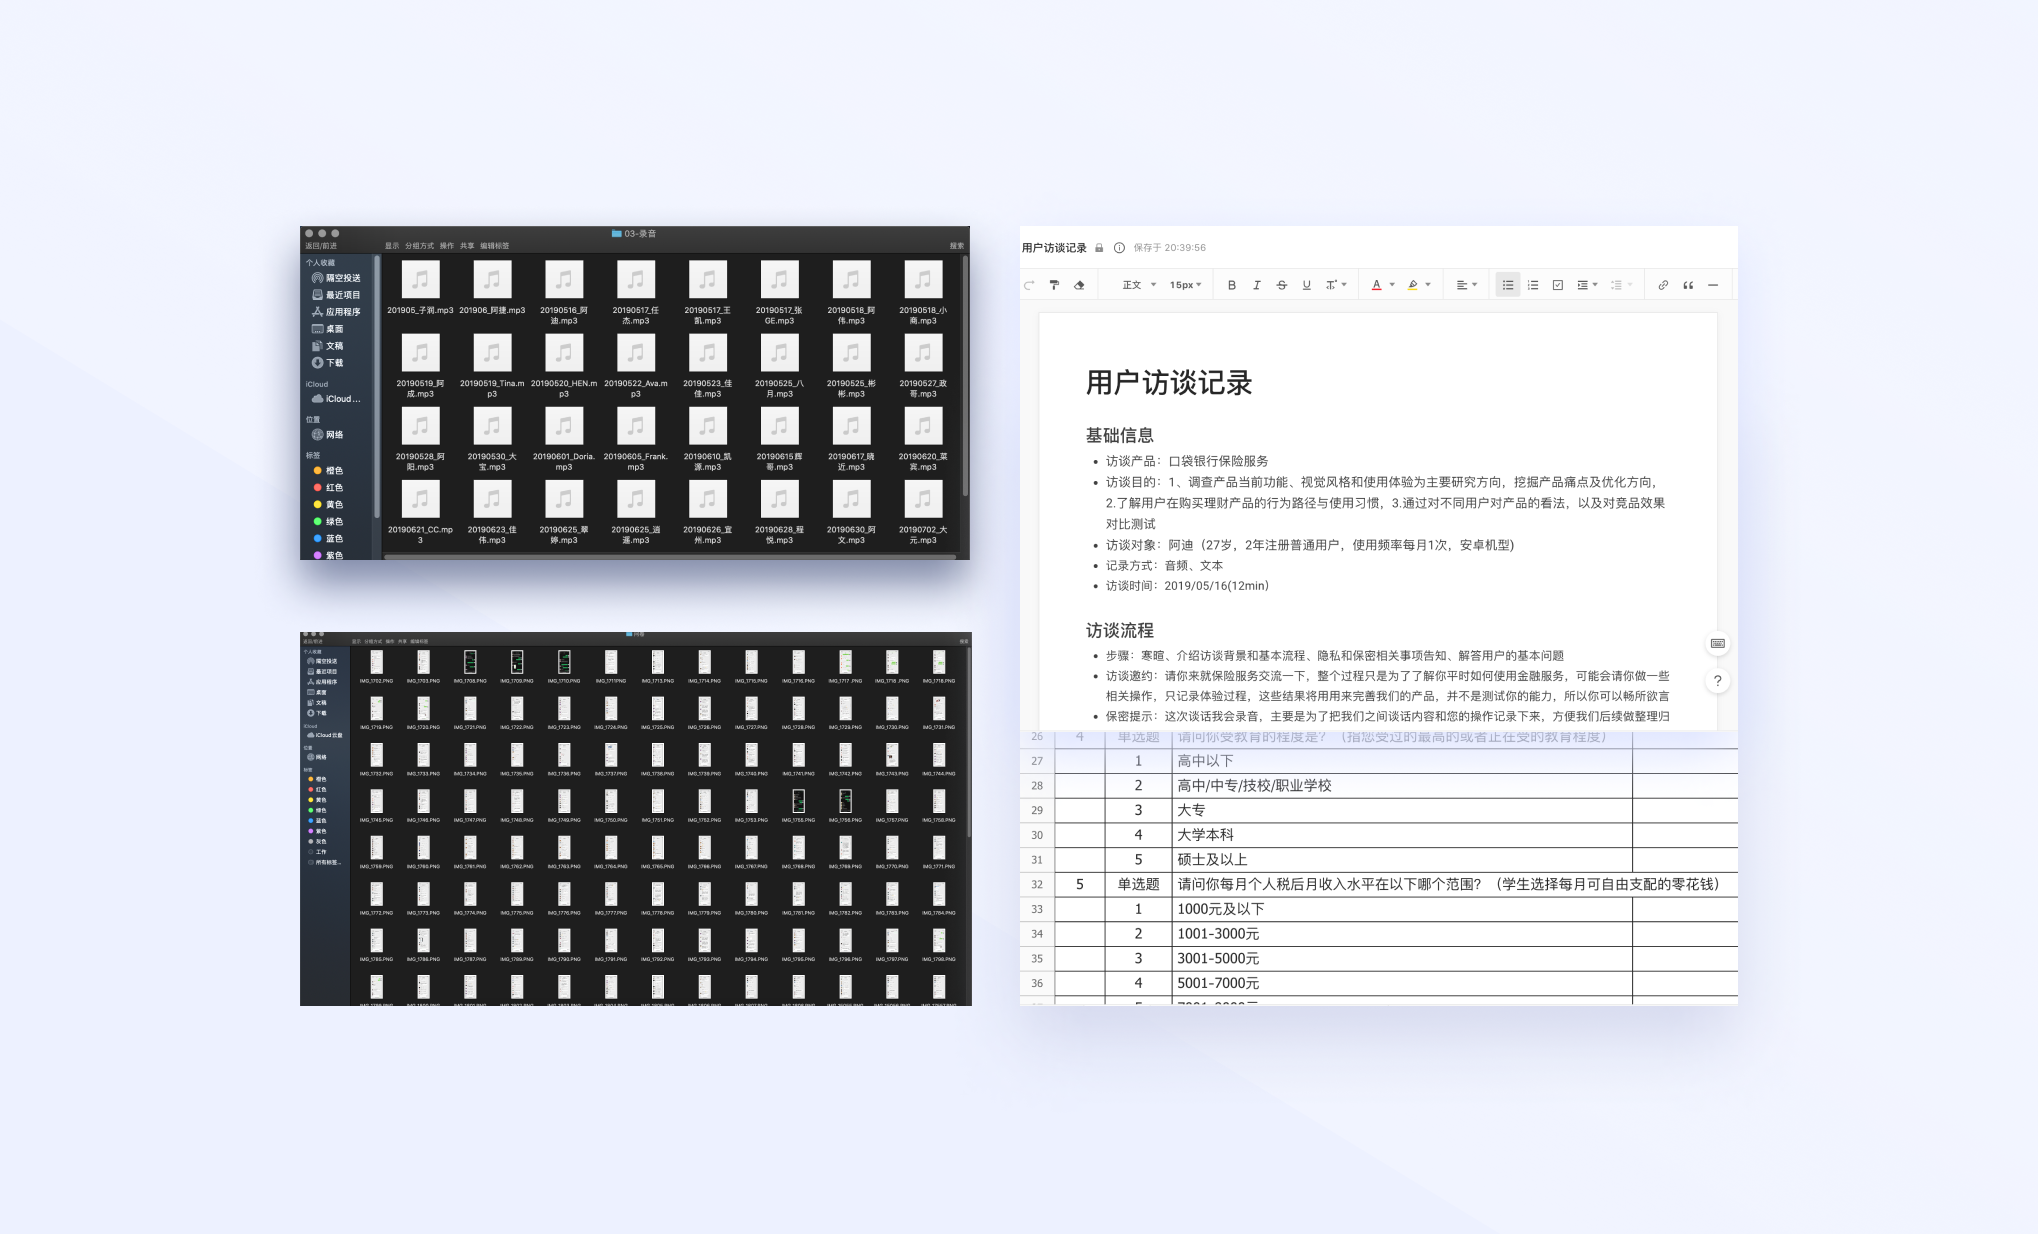Select 最近项目 in Finder sidebar
Screen dimensions: 2038x1234
[342, 295]
